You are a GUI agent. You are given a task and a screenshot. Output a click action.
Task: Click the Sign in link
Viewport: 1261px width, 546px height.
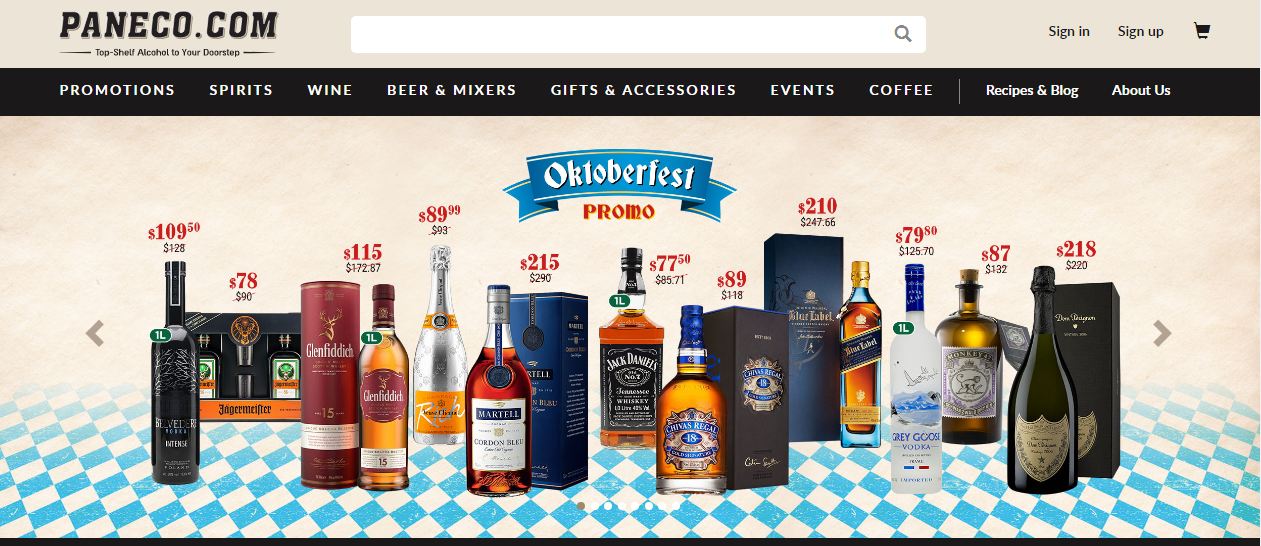coord(1069,31)
